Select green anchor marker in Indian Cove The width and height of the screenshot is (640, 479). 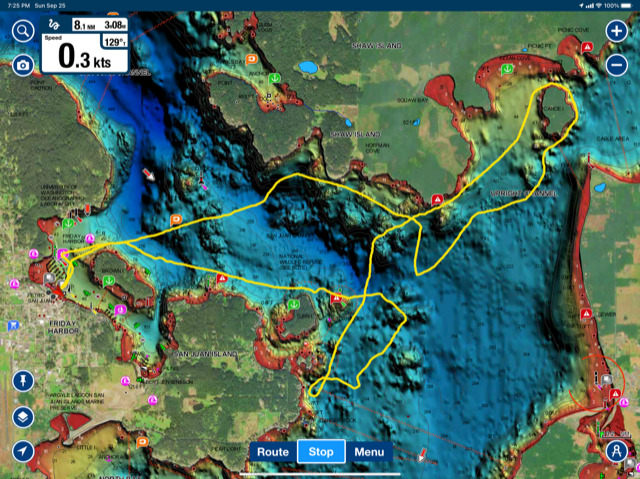coord(507,69)
